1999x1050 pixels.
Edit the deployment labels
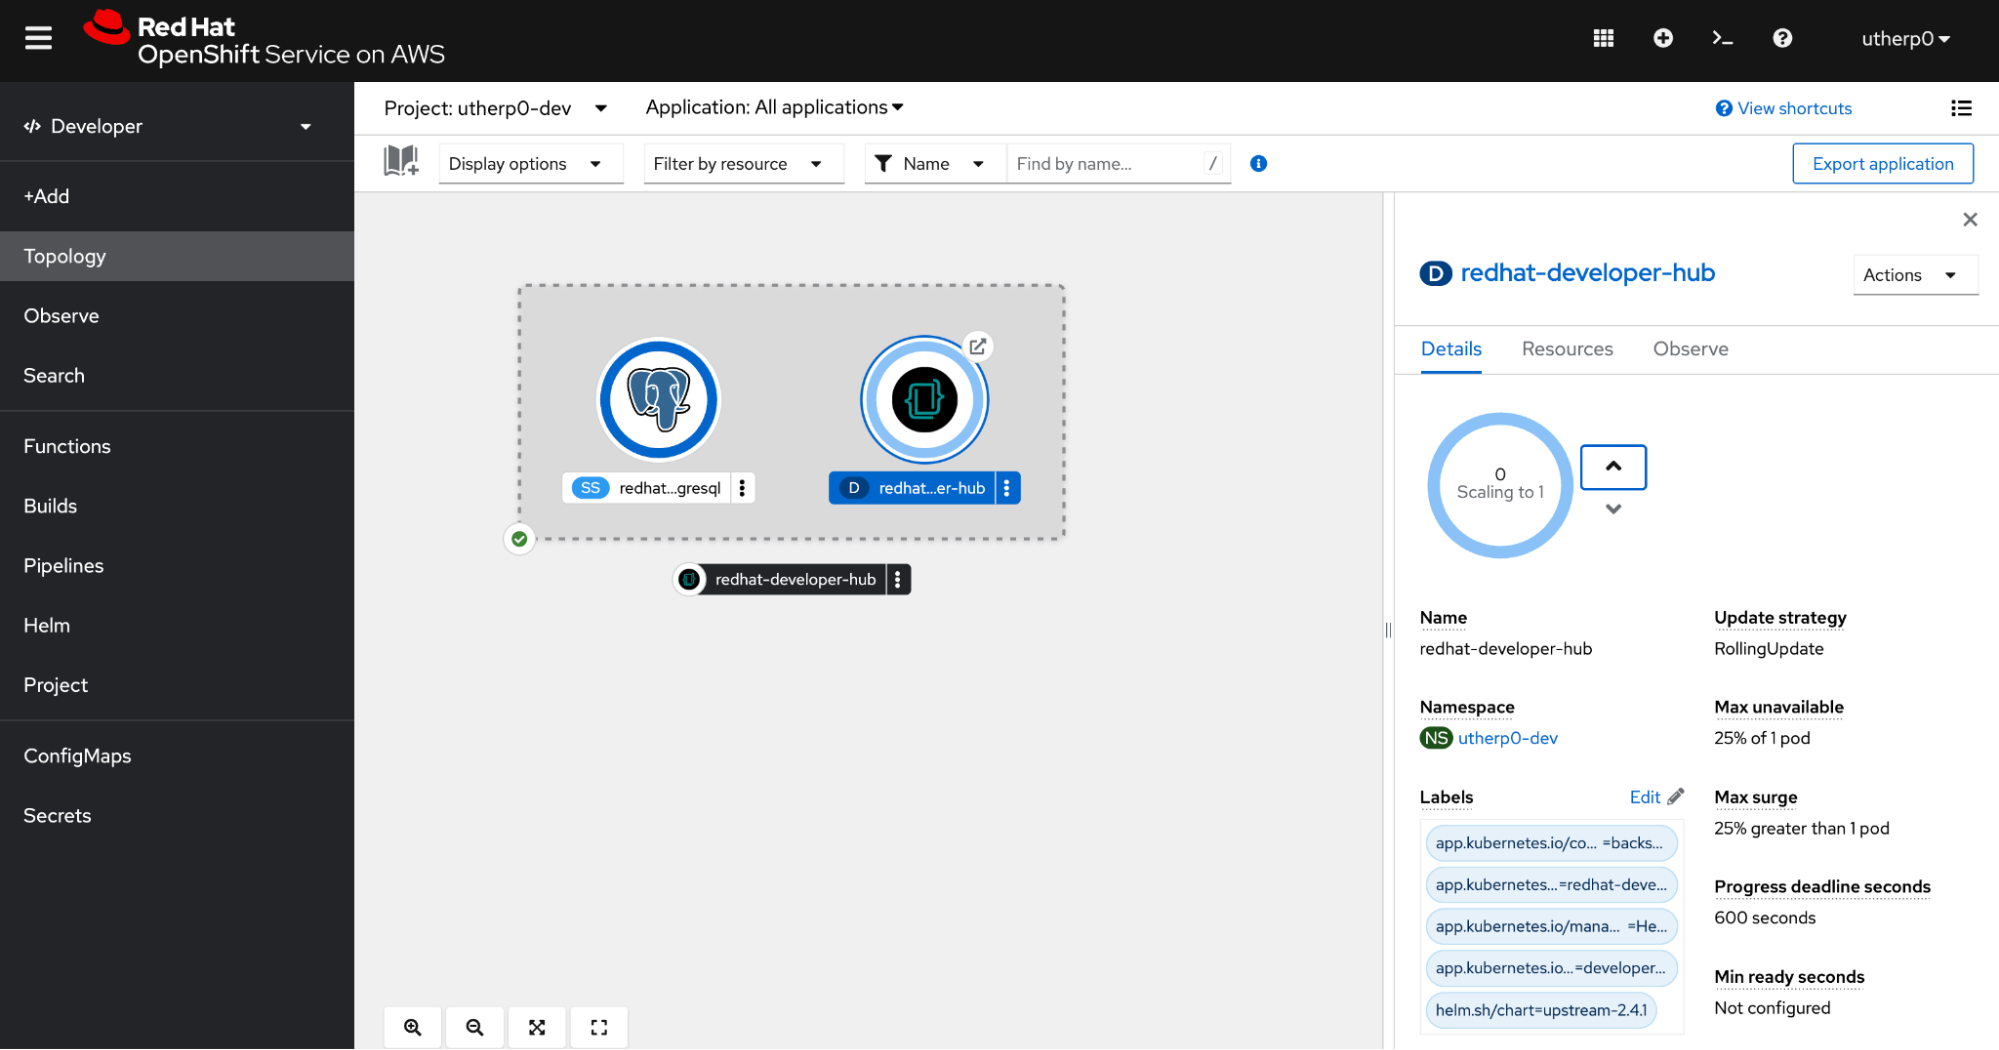pos(1653,797)
